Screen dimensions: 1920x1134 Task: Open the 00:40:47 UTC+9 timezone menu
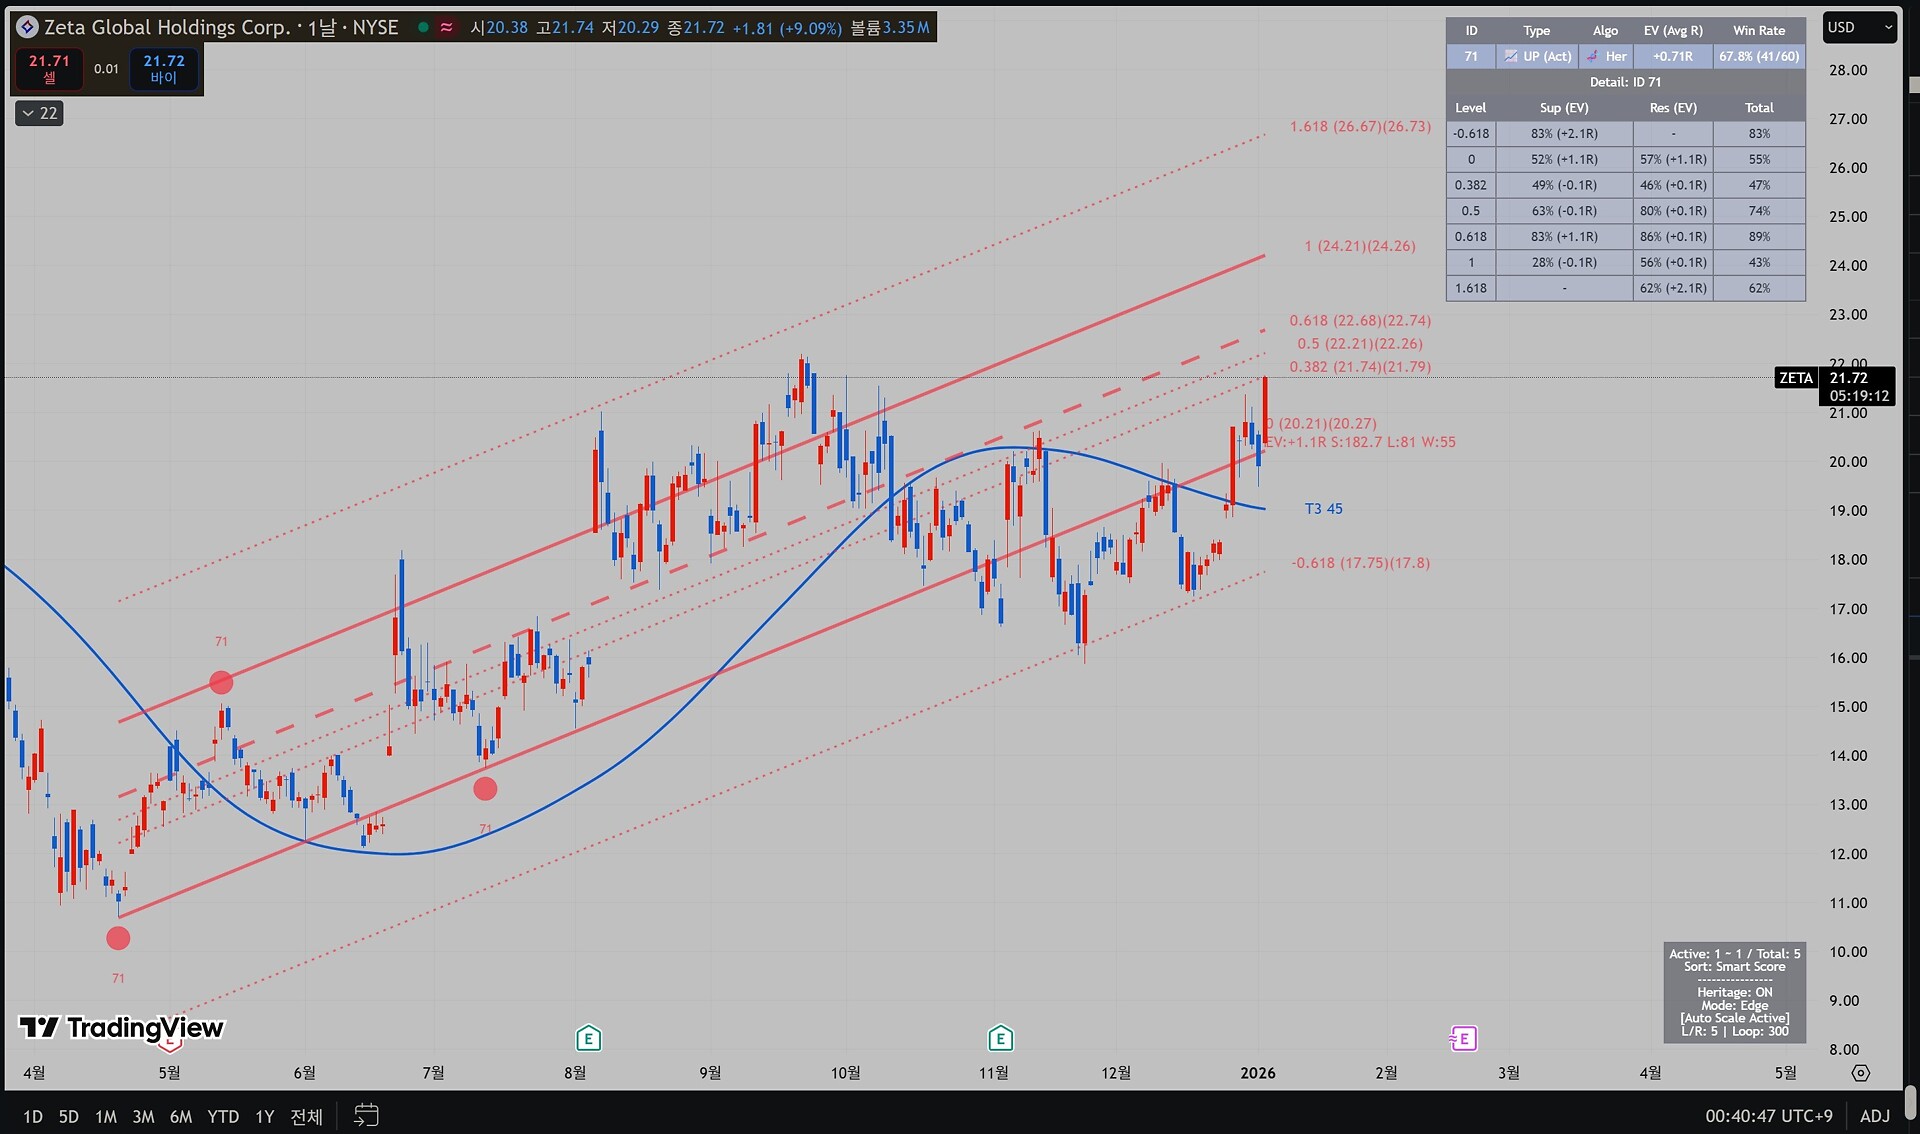pyautogui.click(x=1769, y=1116)
